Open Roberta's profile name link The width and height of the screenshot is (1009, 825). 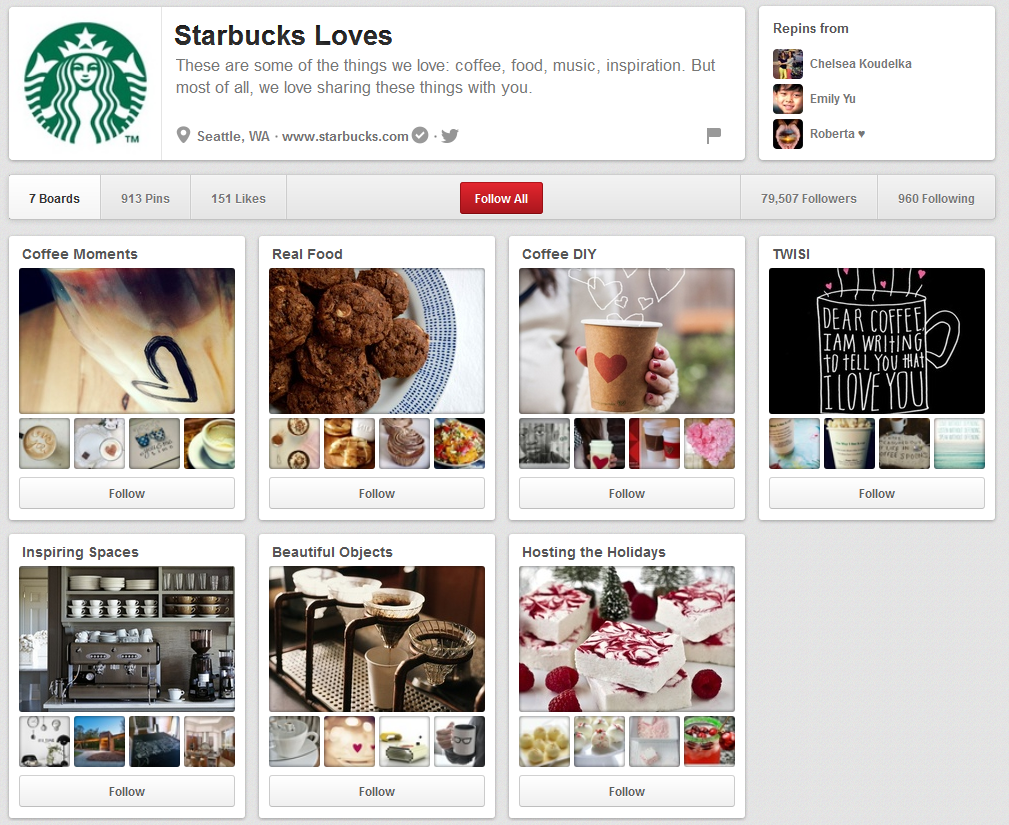[837, 134]
